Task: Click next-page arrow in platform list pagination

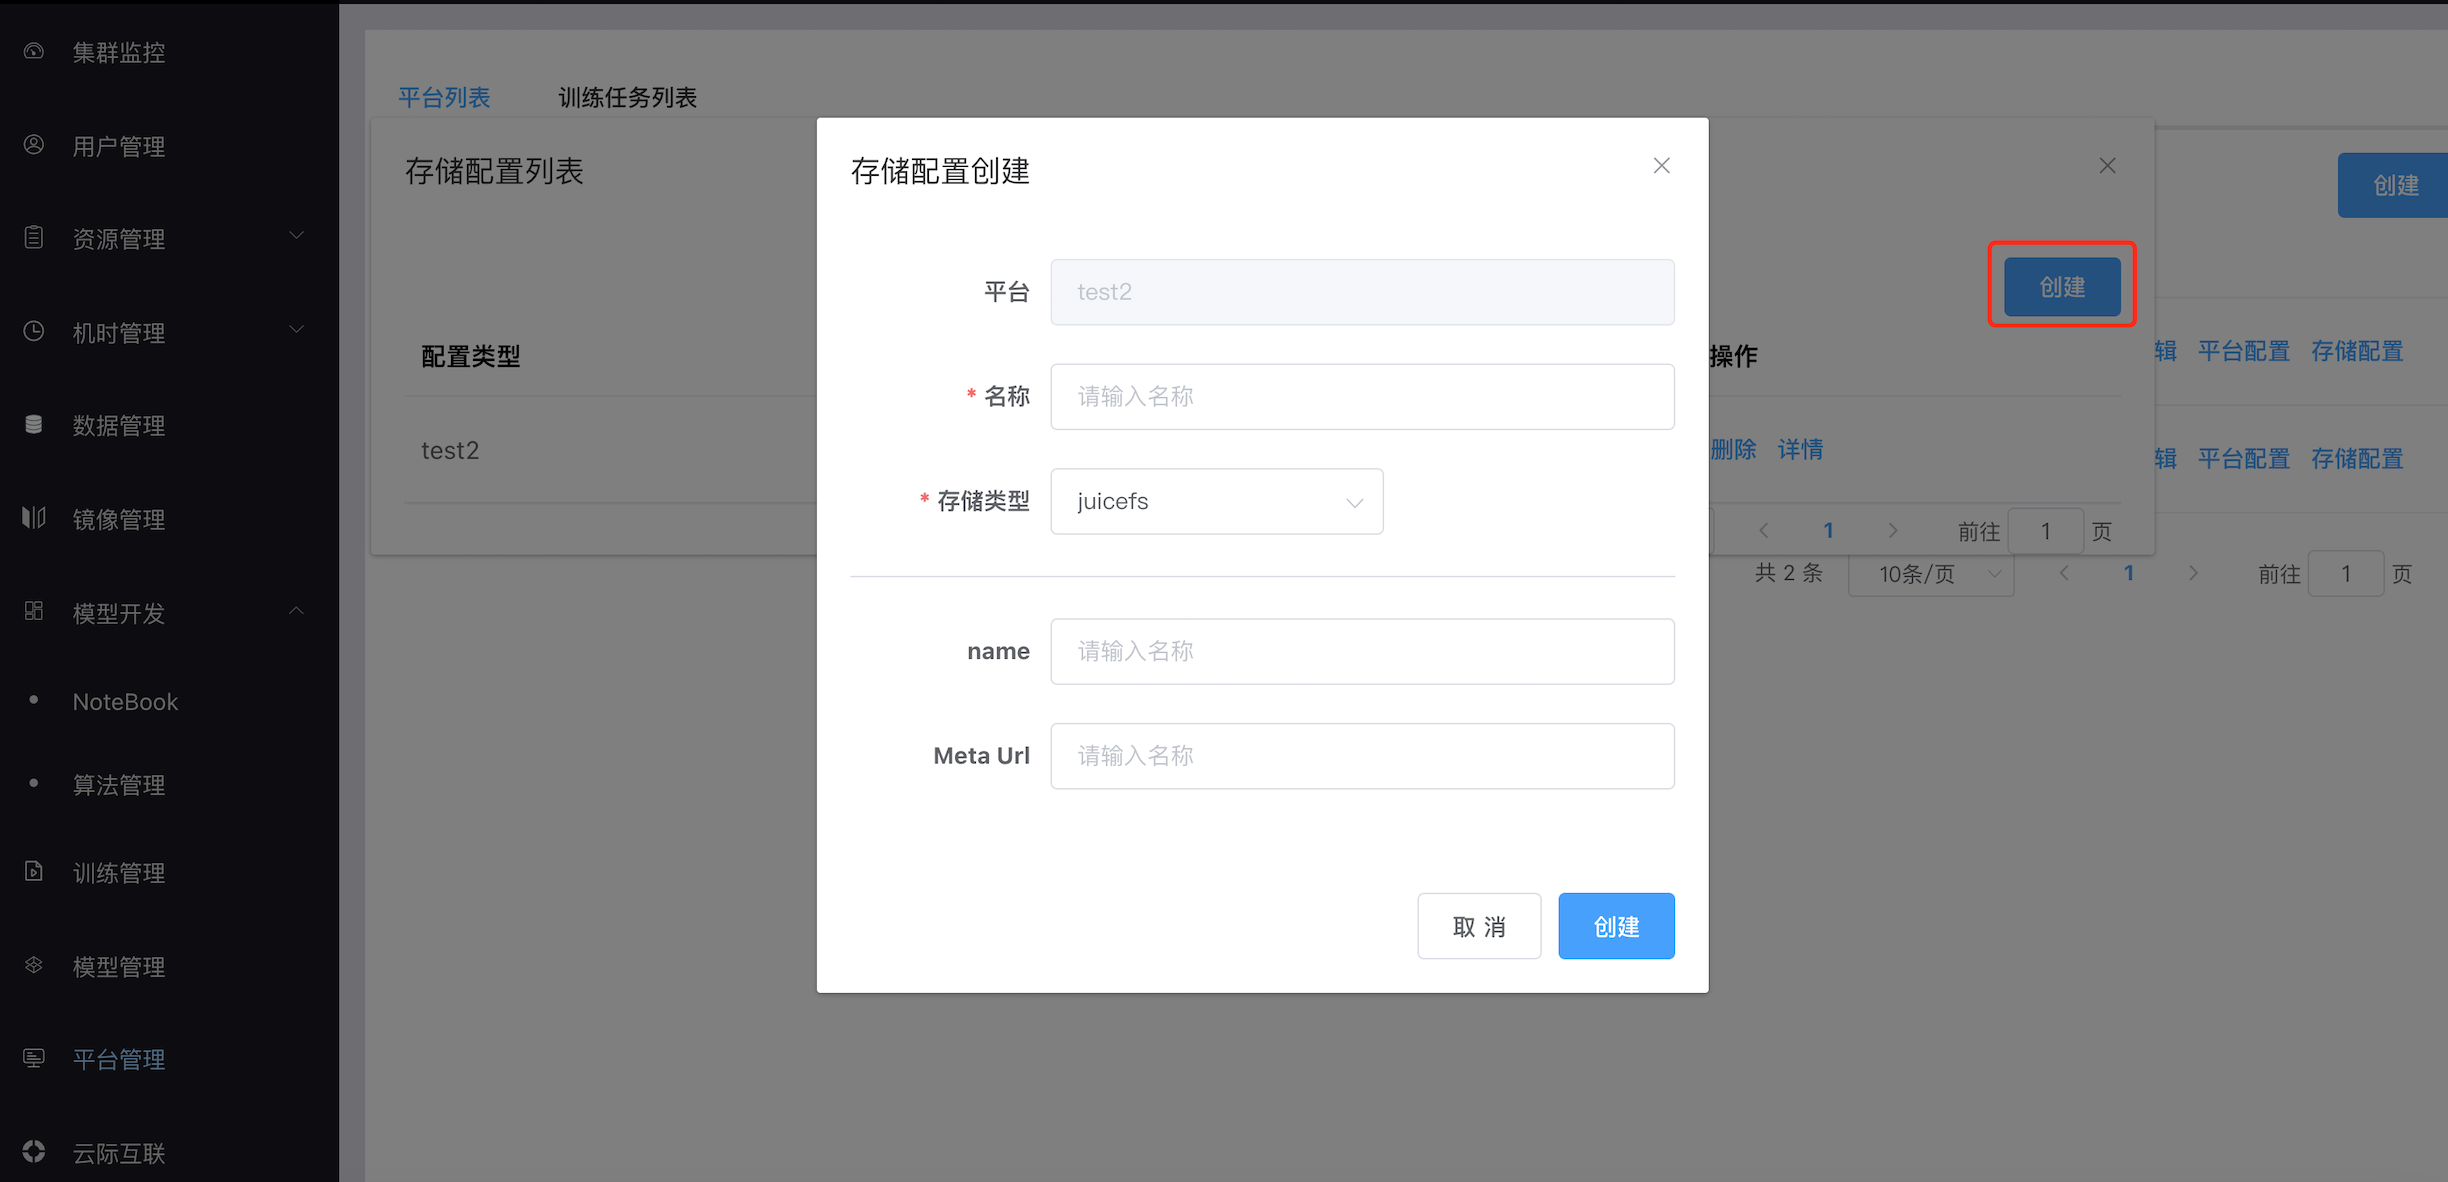Action: tap(2193, 573)
